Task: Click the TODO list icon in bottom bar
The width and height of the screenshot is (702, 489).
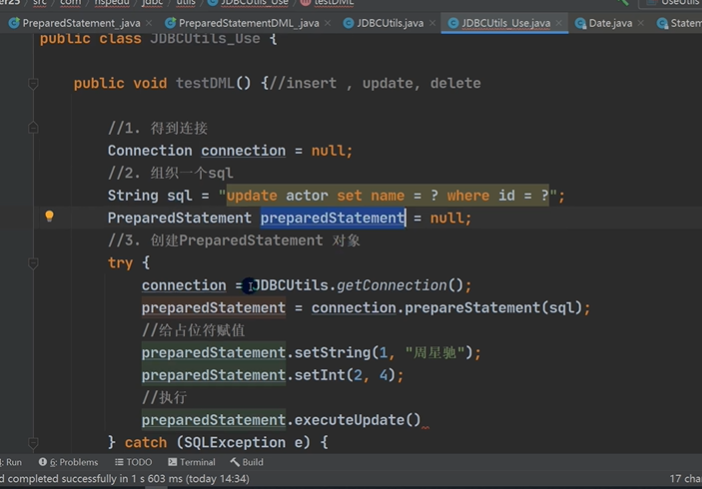Action: click(119, 462)
